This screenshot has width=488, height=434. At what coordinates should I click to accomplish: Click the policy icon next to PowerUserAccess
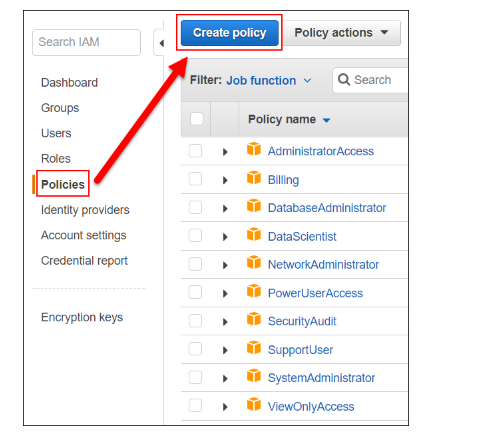click(254, 291)
